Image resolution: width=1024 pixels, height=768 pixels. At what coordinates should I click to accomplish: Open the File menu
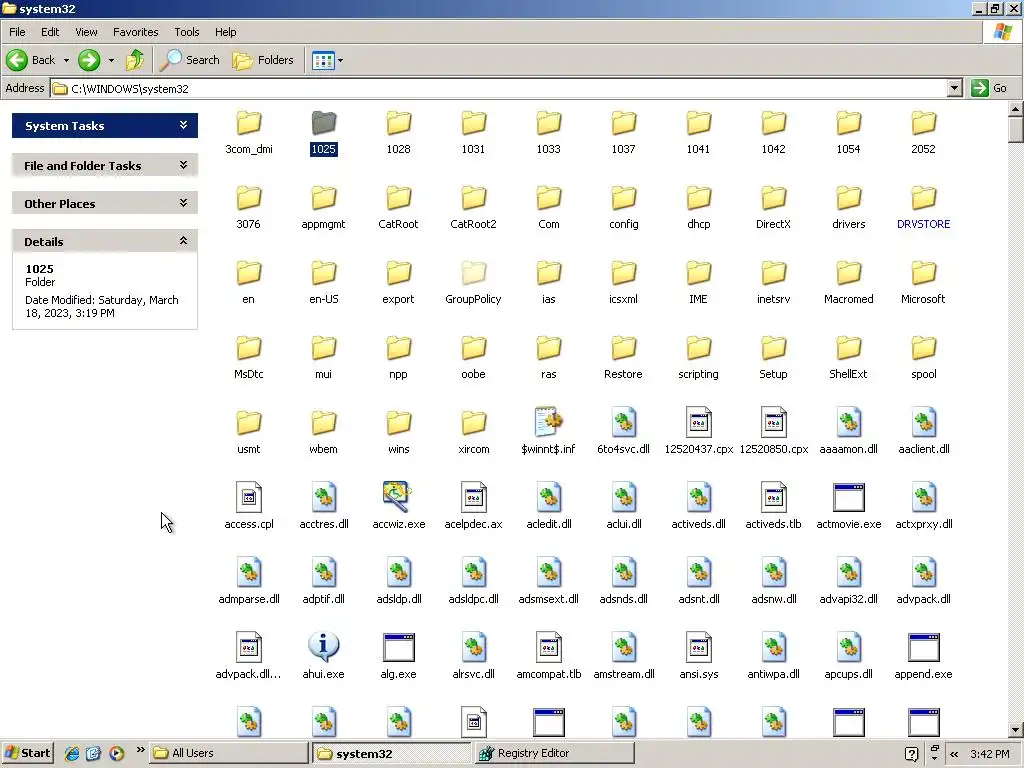coord(18,32)
